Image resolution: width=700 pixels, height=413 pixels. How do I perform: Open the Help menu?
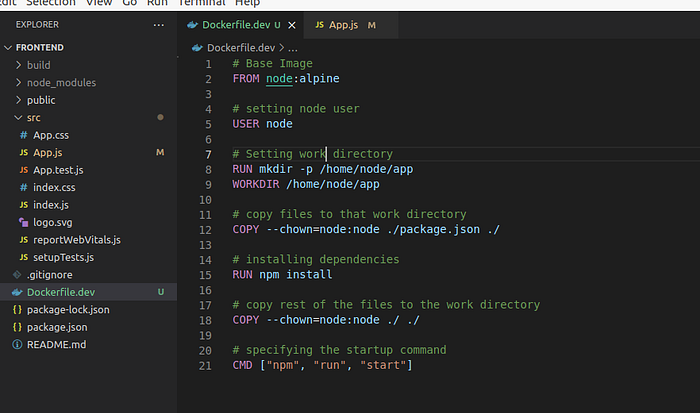(247, 3)
